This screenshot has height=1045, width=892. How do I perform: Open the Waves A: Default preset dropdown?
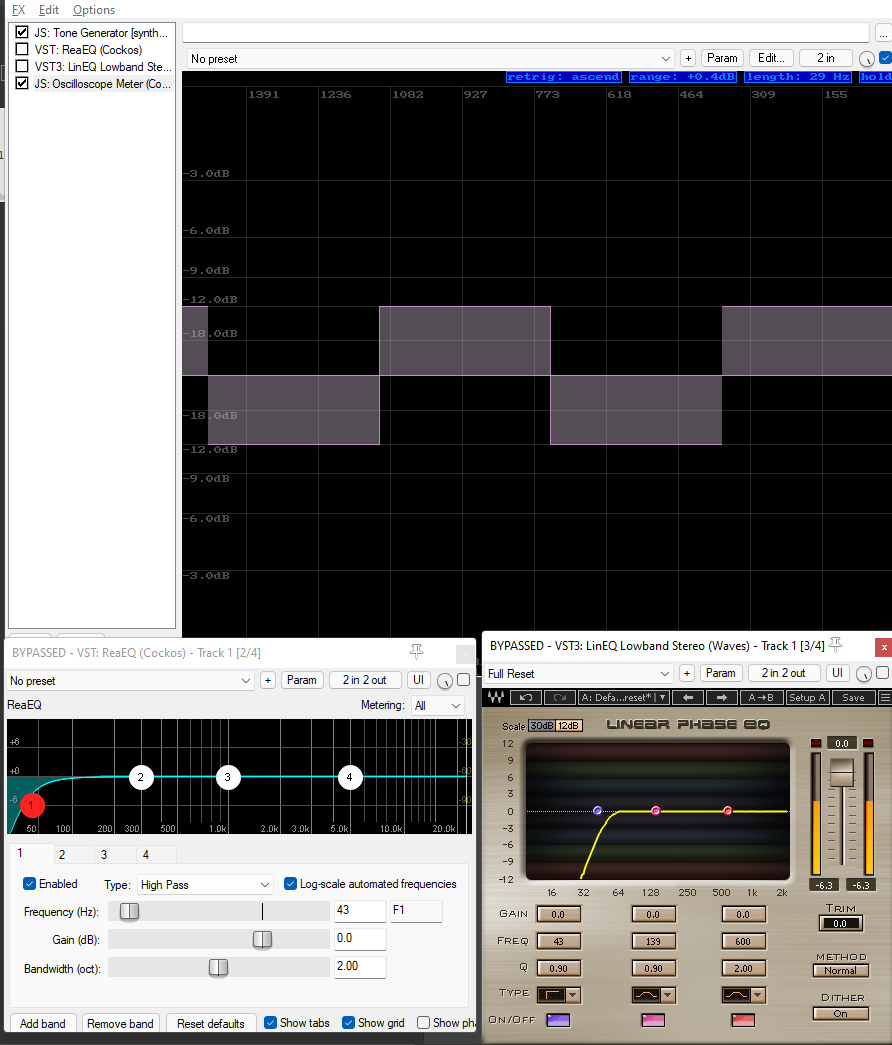[x=623, y=697]
